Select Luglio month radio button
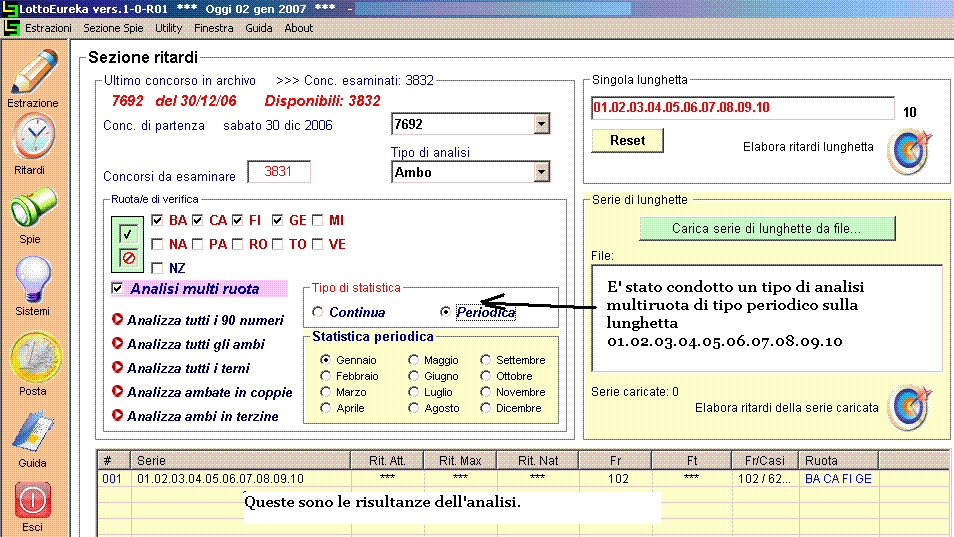Image resolution: width=954 pixels, height=537 pixels. pos(414,392)
